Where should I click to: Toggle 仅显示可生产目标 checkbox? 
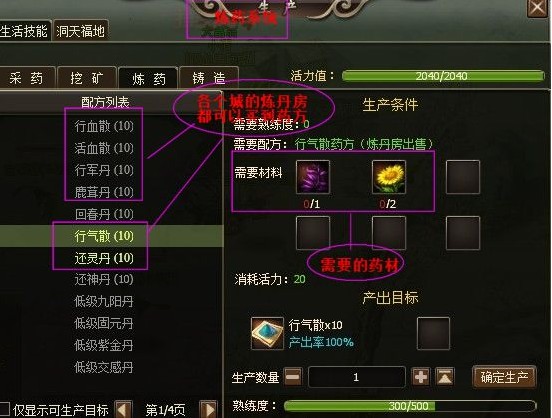coord(4,409)
